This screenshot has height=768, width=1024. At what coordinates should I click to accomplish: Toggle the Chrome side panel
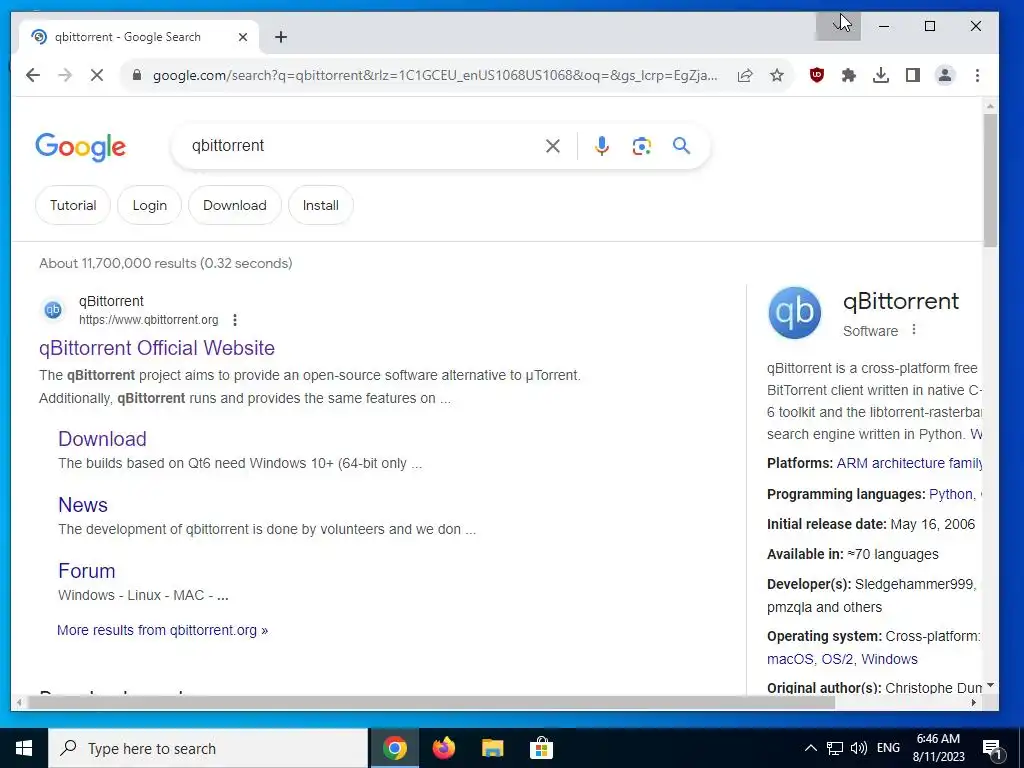click(x=913, y=75)
